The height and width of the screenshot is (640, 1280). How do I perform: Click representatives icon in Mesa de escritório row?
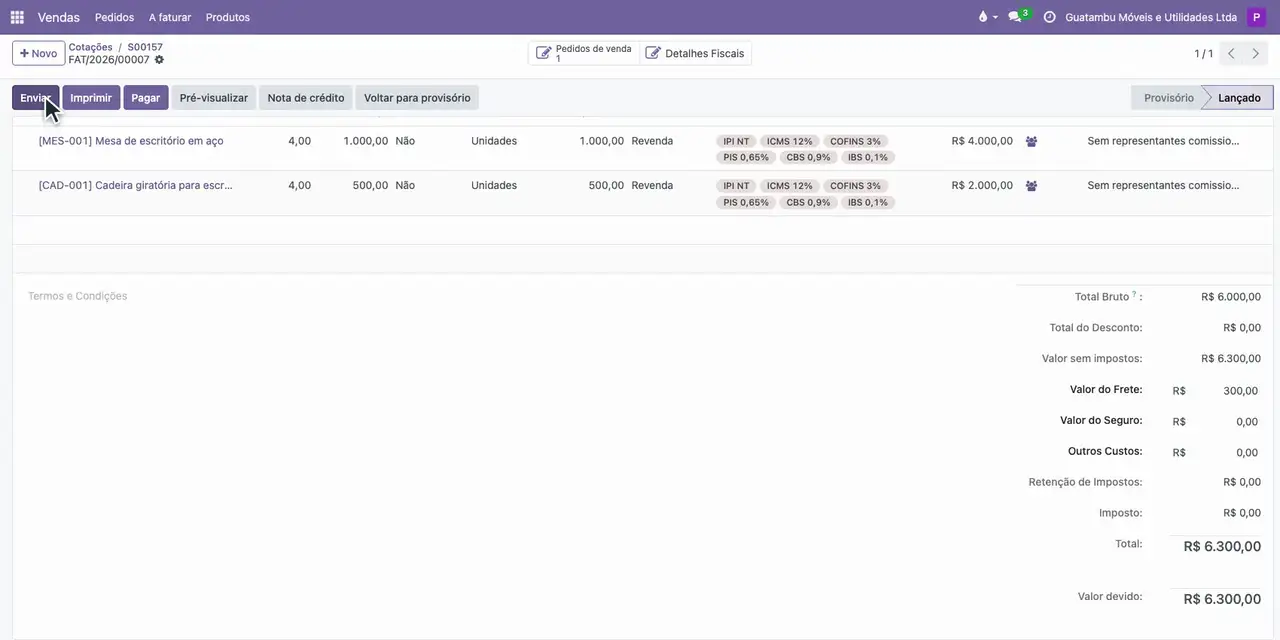point(1032,142)
